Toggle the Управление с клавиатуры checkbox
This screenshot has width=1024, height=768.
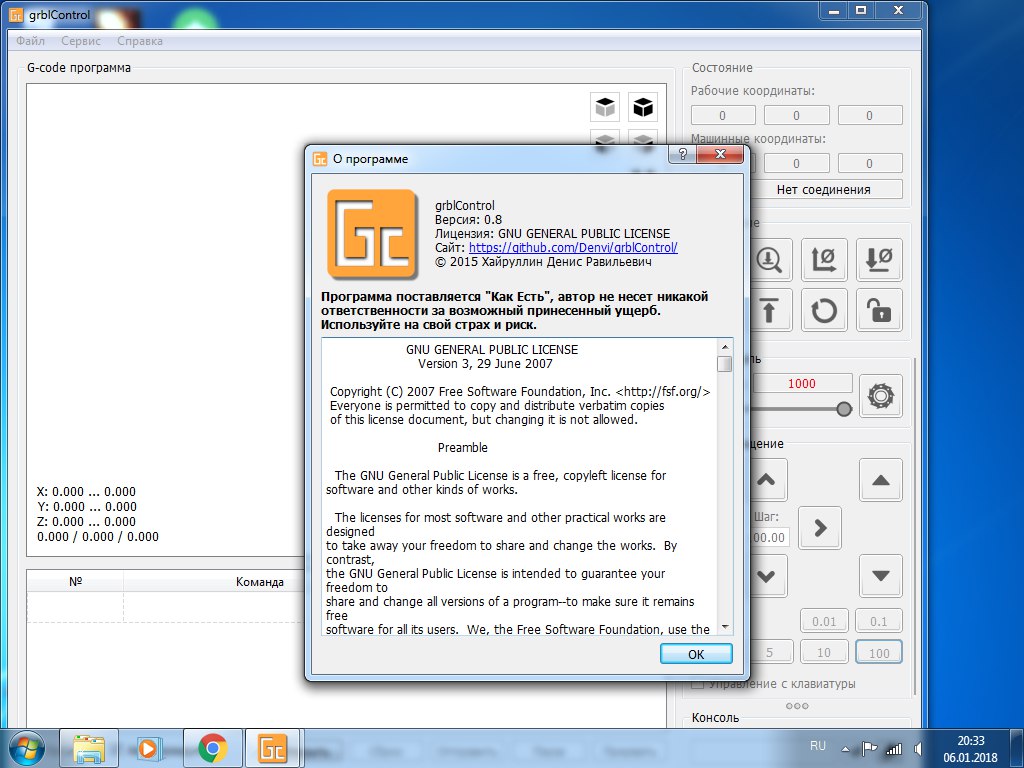click(x=697, y=684)
